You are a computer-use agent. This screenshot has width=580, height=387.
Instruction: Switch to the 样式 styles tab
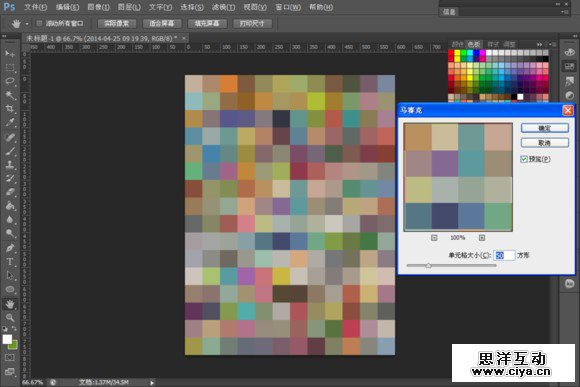493,44
